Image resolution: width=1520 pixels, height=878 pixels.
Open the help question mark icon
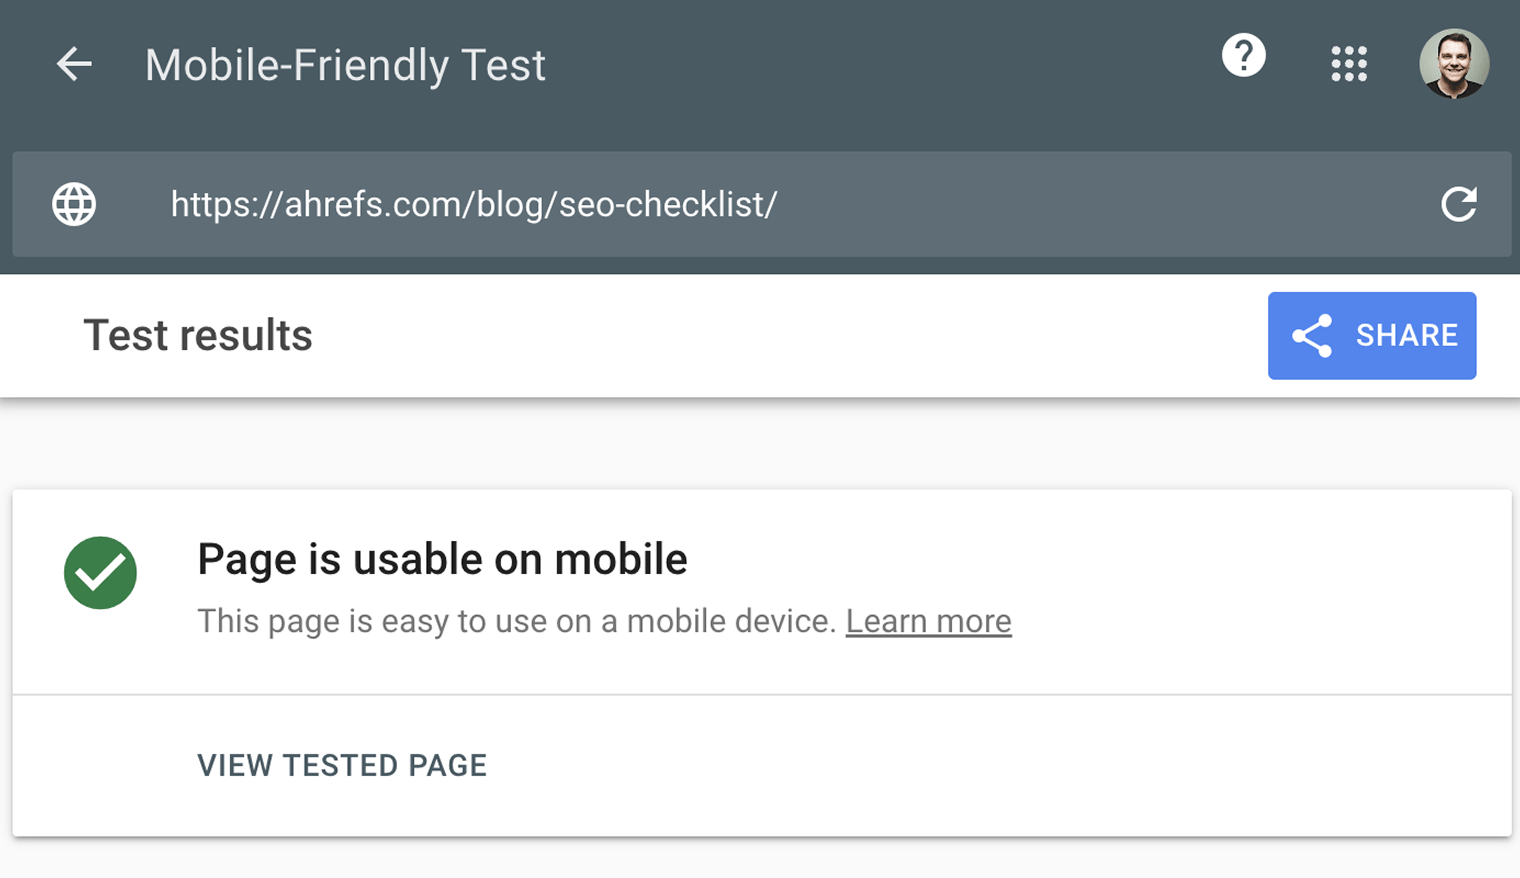[1242, 57]
